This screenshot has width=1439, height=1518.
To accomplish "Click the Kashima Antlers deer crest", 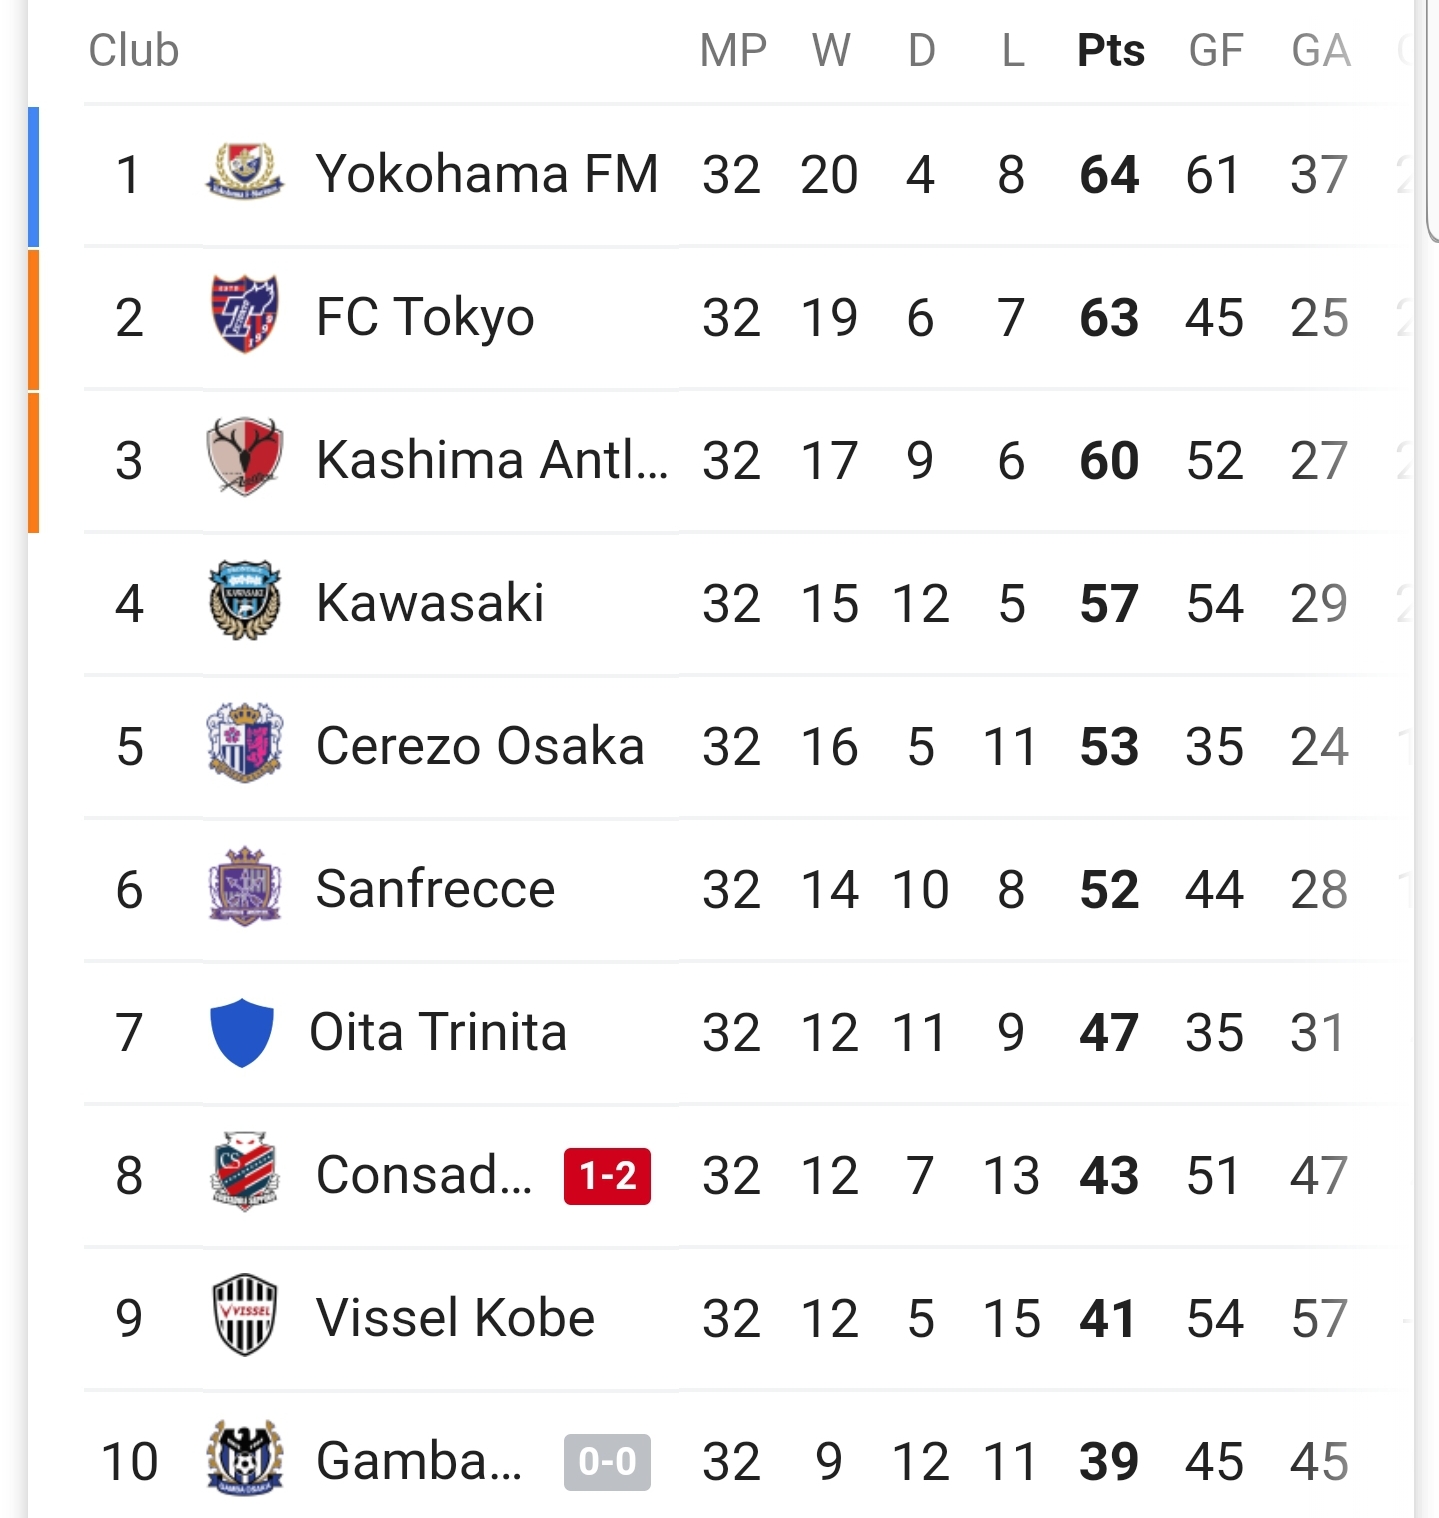I will click(244, 458).
